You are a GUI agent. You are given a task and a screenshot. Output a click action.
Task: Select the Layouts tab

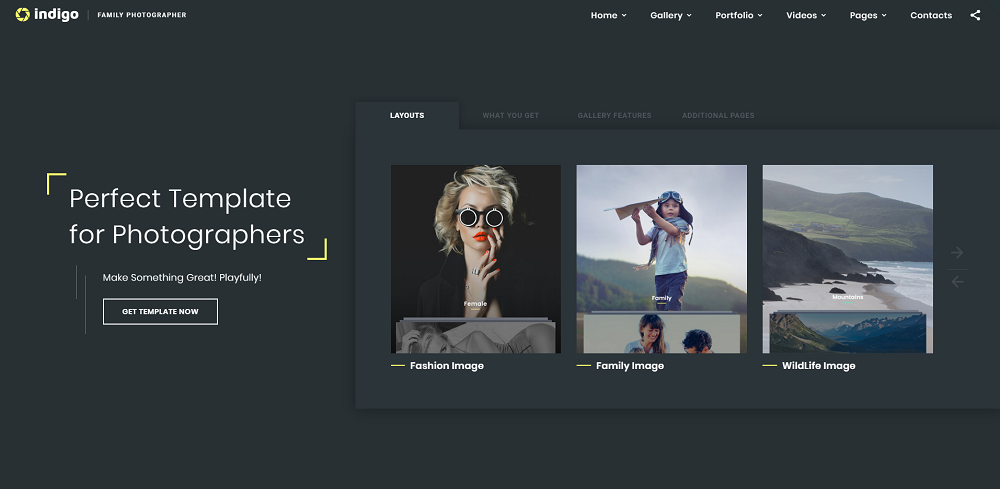pos(407,116)
